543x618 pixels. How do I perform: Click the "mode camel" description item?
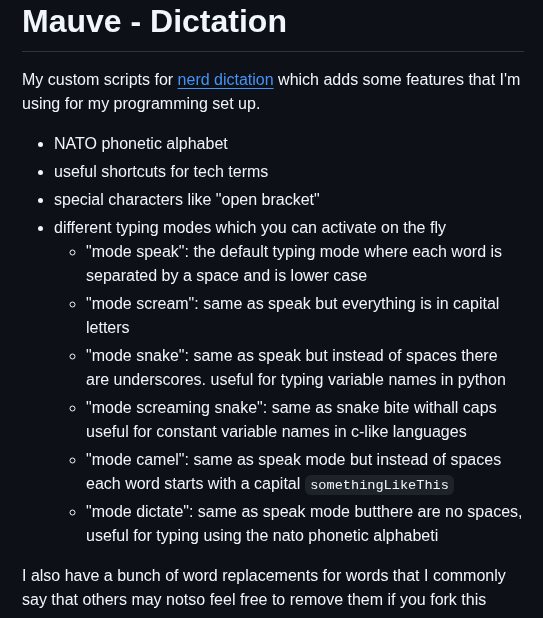[x=294, y=472]
